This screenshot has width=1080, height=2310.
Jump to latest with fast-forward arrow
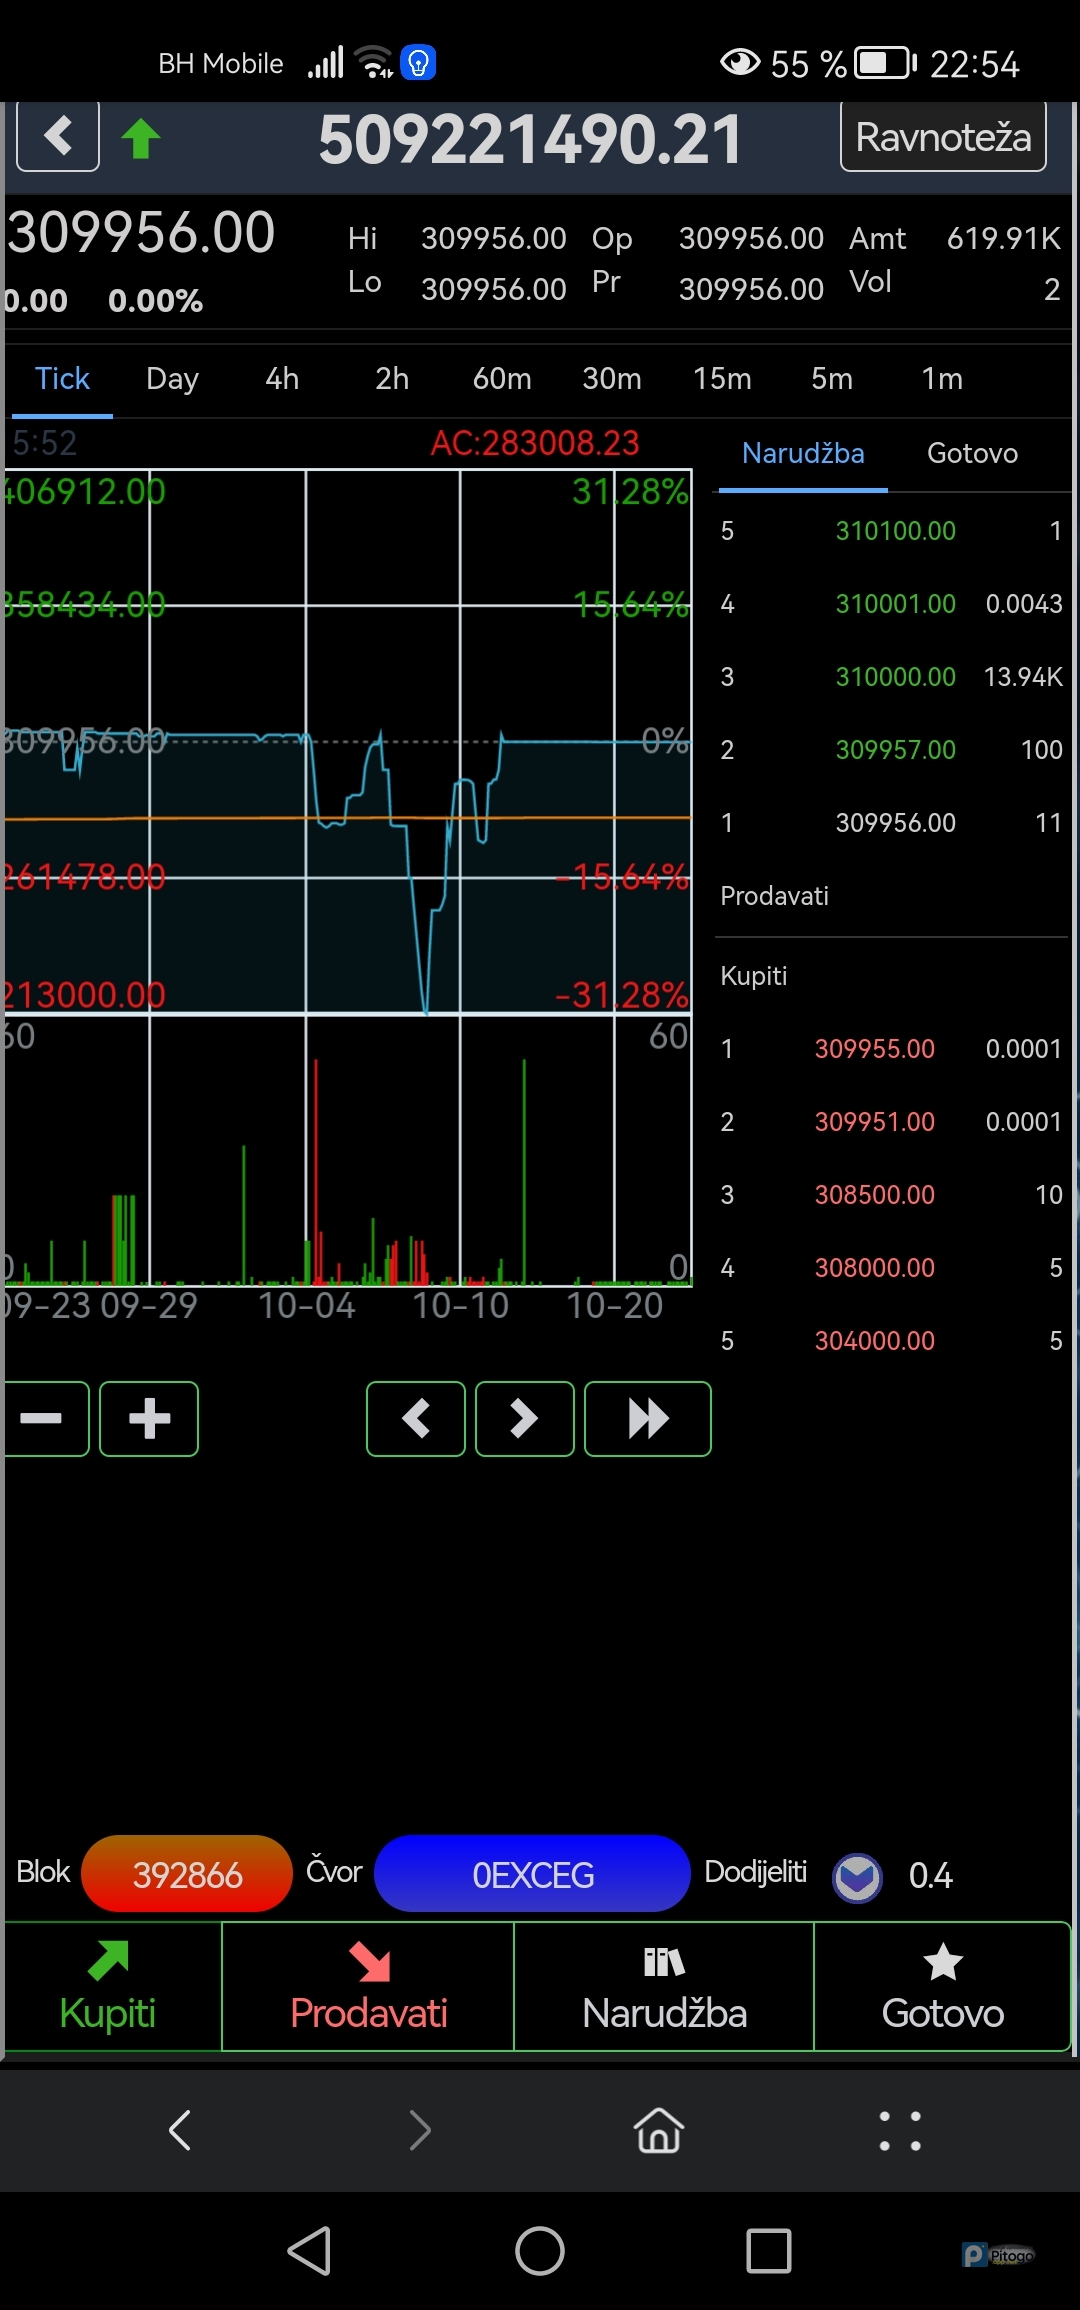coord(647,1418)
